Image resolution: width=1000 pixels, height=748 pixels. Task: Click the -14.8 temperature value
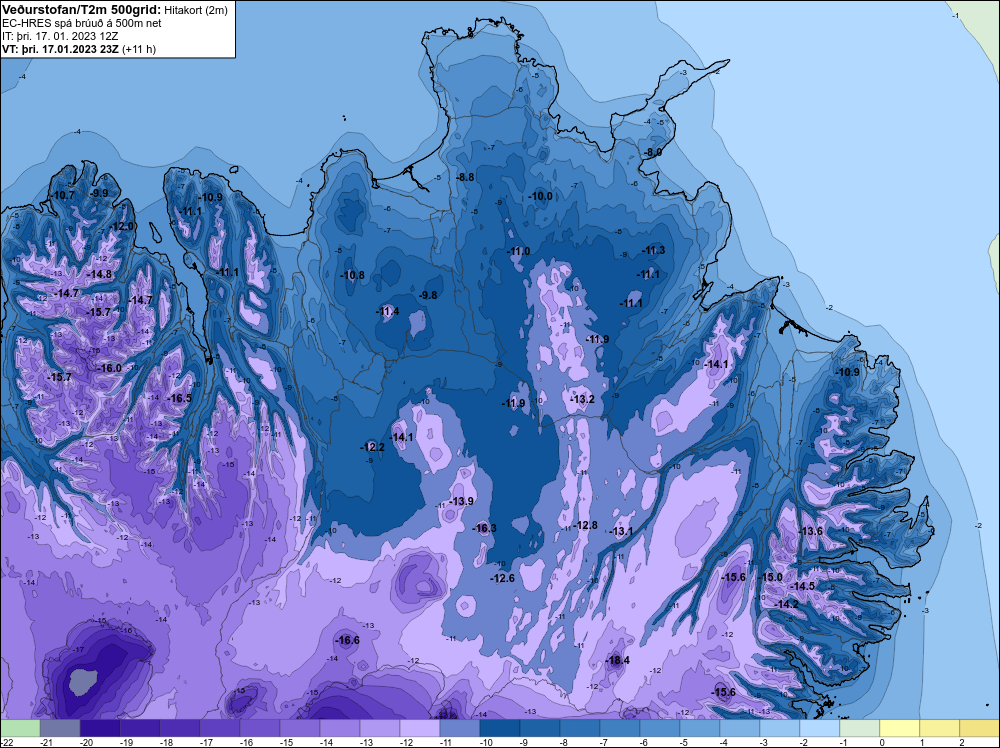tap(99, 274)
